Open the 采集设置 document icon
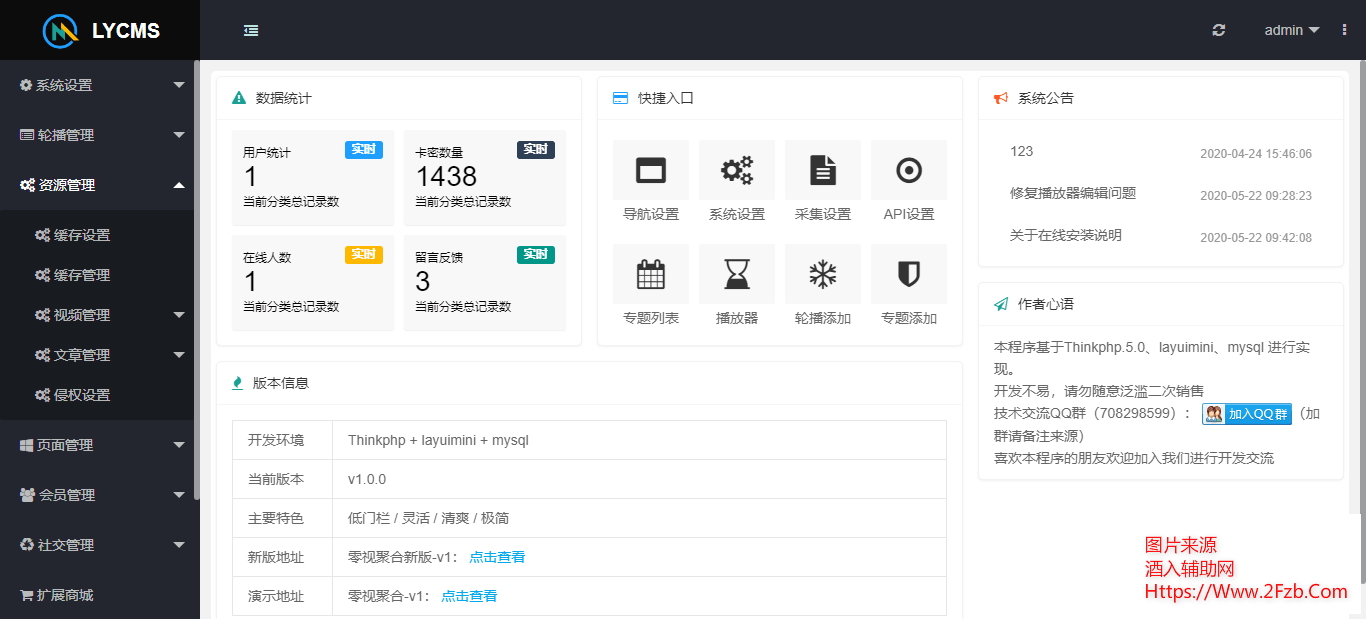Viewport: 1366px width, 619px height. pyautogui.click(x=823, y=171)
